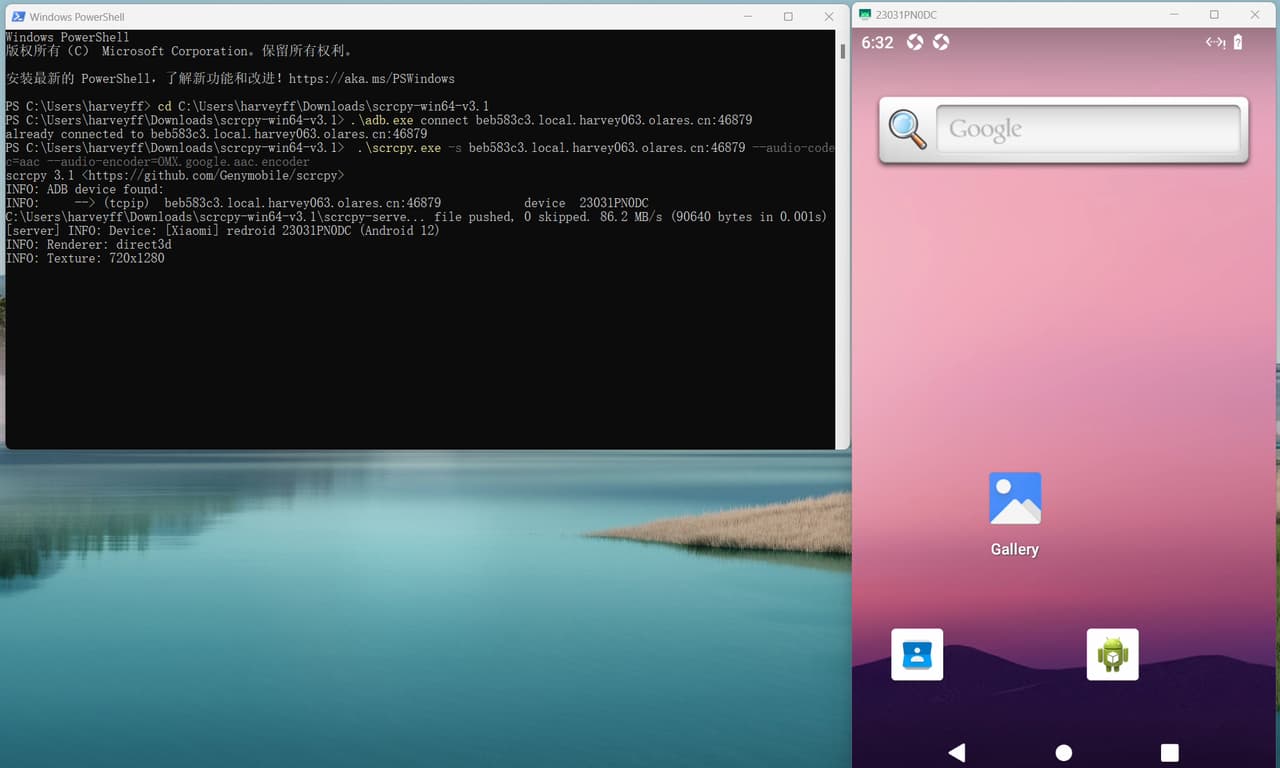Maximize the Windows PowerShell window
The image size is (1280, 768).
click(x=788, y=17)
